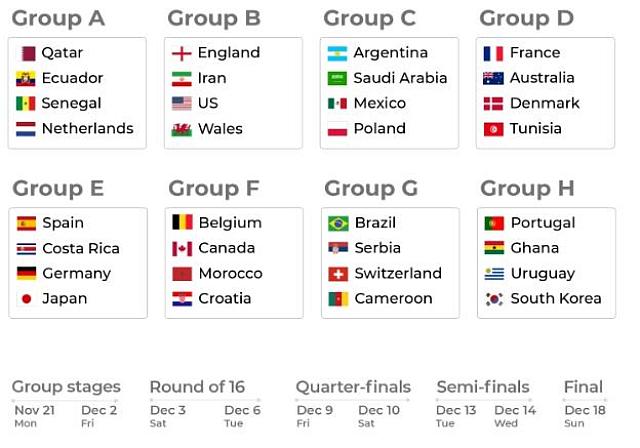Click the Saudi Arabia flag icon

point(337,78)
